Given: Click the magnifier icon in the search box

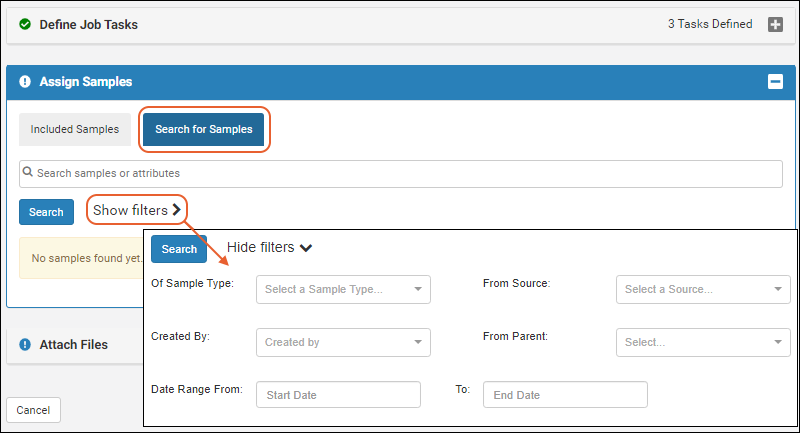Looking at the screenshot, I should tap(29, 173).
